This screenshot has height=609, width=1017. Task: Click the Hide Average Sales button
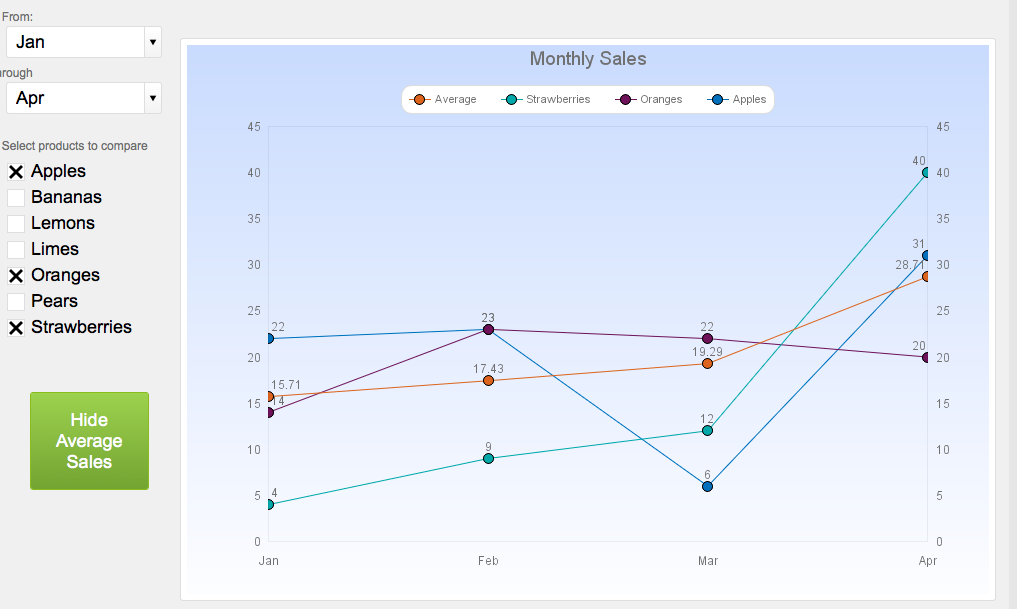pyautogui.click(x=89, y=441)
